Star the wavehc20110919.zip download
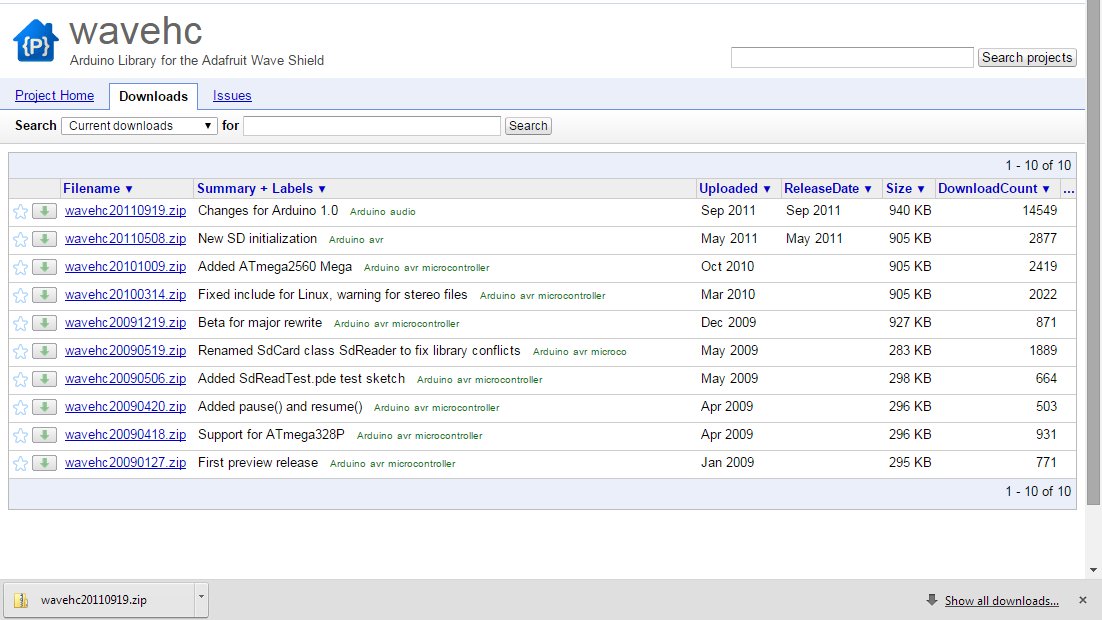 pyautogui.click(x=20, y=212)
